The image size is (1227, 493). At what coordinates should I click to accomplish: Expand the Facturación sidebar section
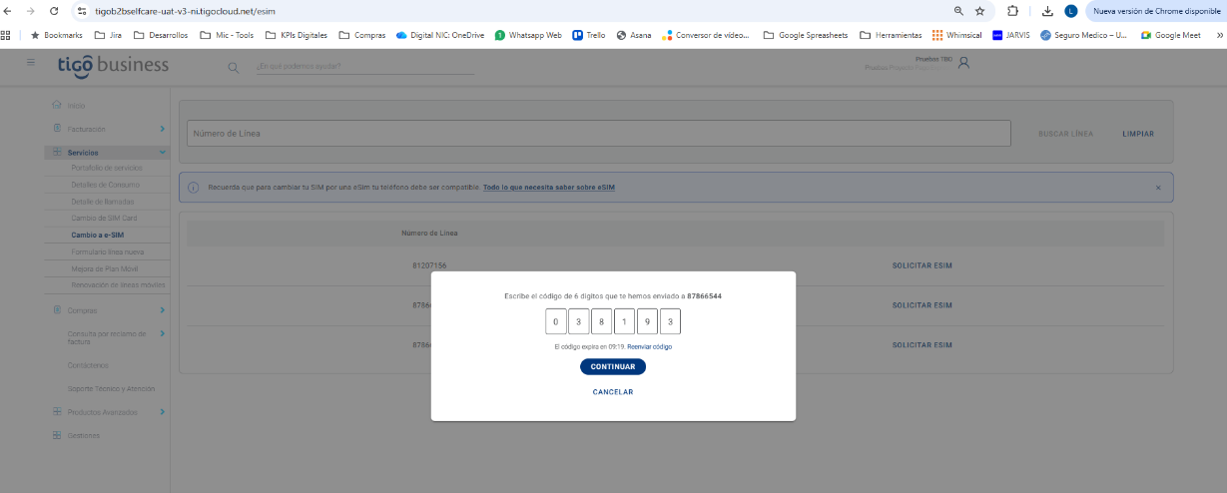(x=108, y=129)
